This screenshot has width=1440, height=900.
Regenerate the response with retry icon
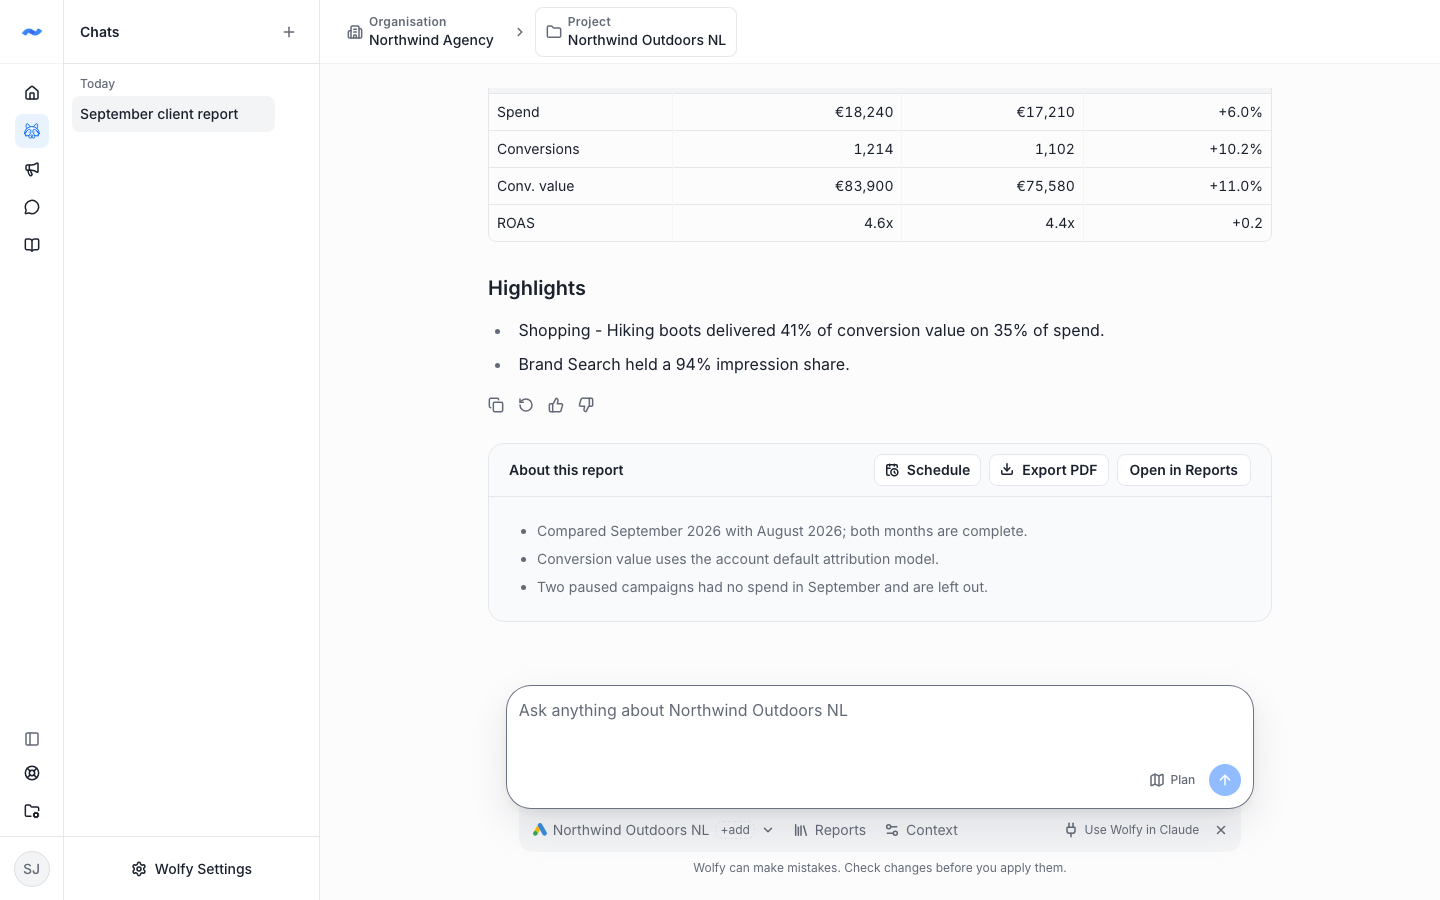pos(526,405)
